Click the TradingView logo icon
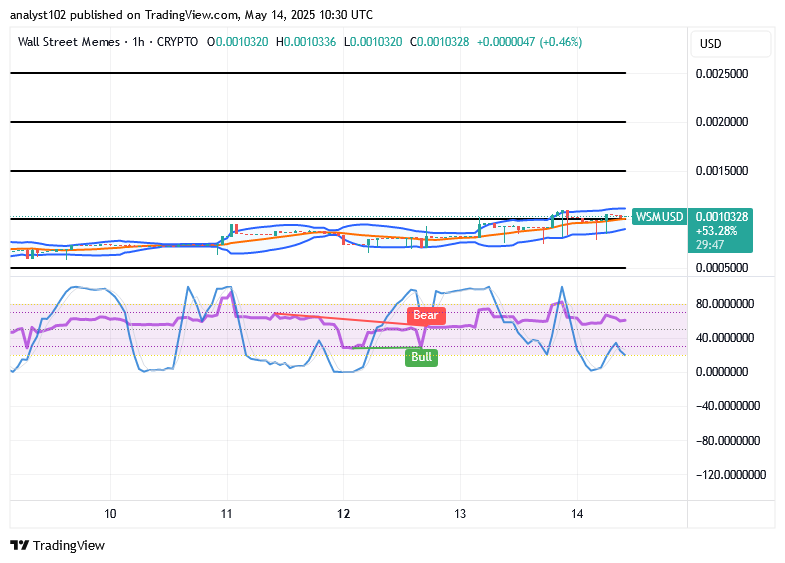This screenshot has width=785, height=563. 20,545
